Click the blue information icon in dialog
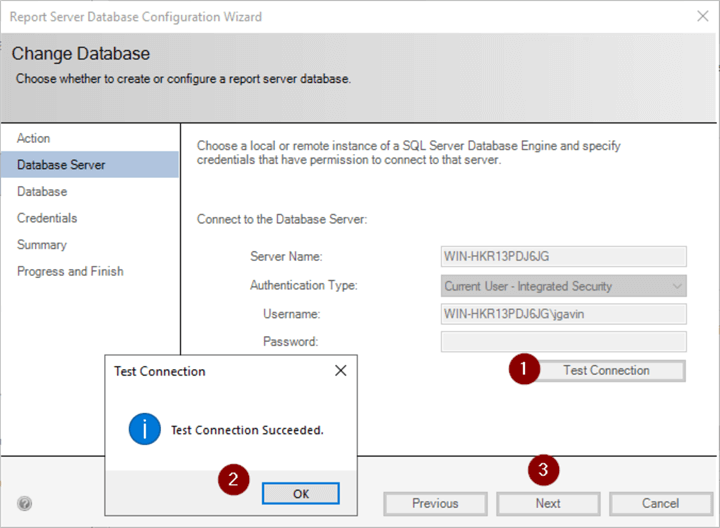This screenshot has height=528, width=720. click(144, 430)
